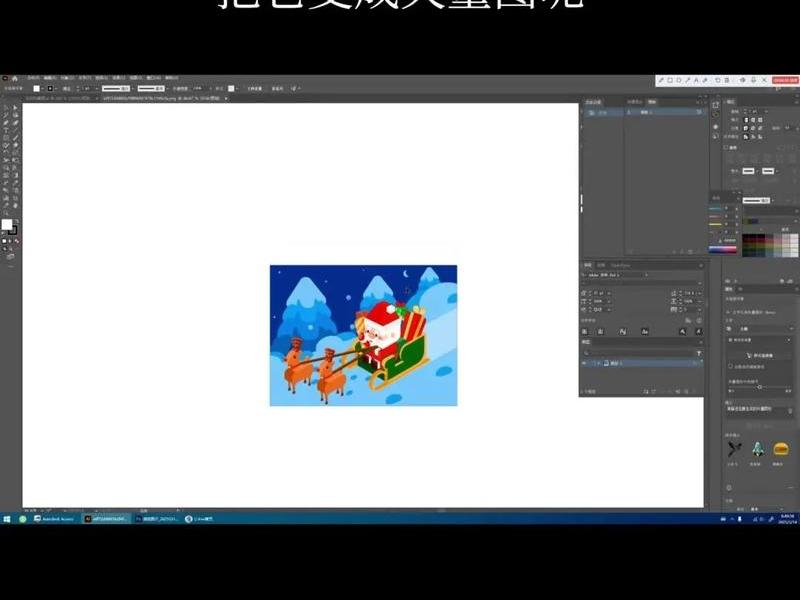This screenshot has height=600, width=800.
Task: Open the Edit menu
Action: pos(49,78)
